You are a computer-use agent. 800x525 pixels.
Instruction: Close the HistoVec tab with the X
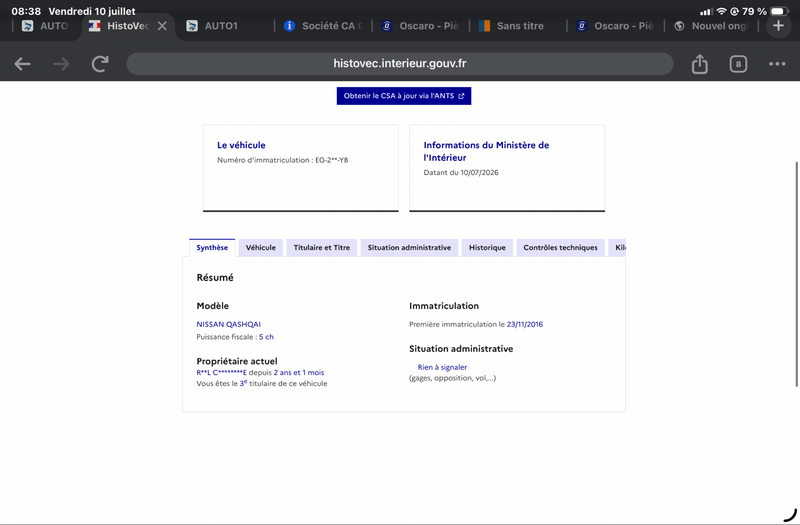coord(162,26)
